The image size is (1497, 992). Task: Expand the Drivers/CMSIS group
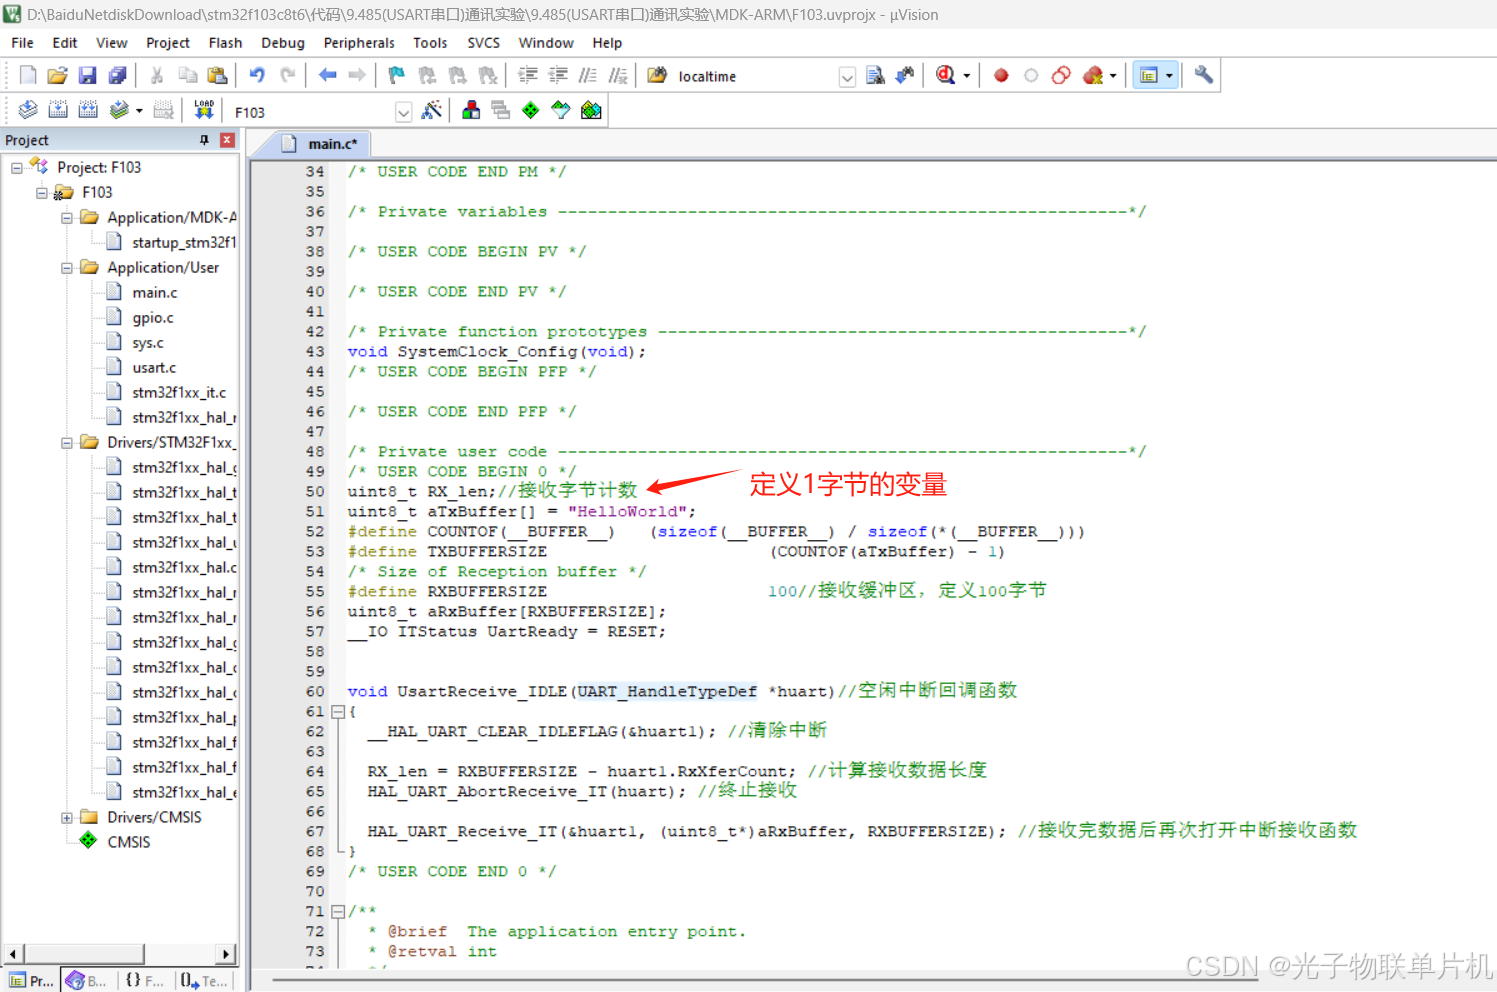[x=67, y=818]
